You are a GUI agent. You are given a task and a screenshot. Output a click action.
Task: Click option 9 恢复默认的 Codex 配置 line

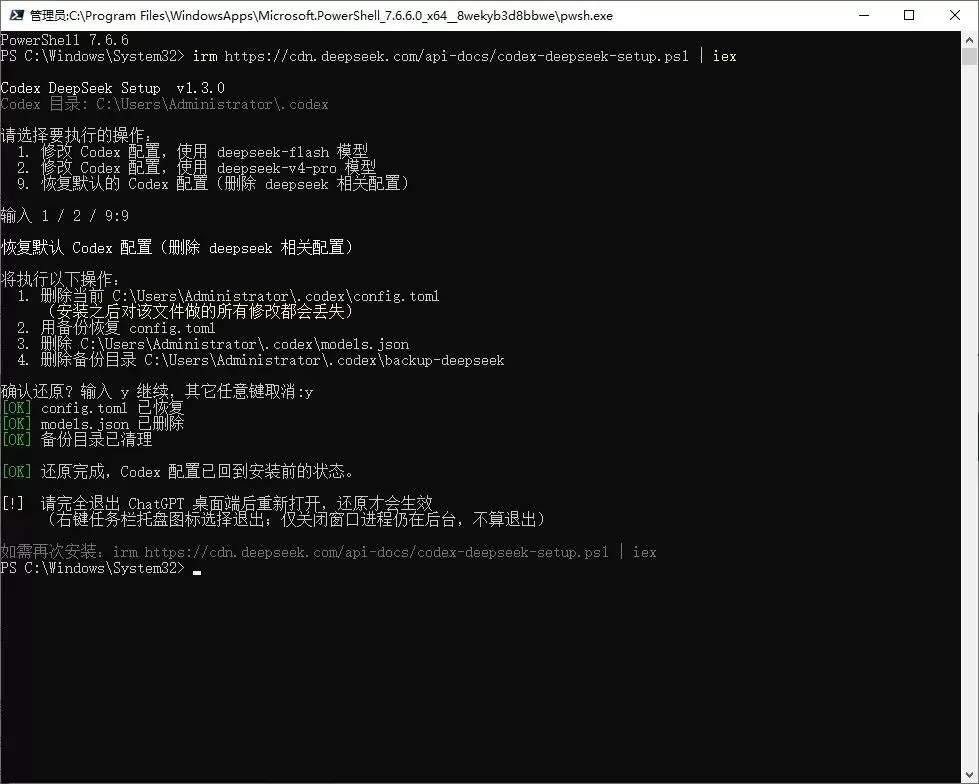pos(212,184)
